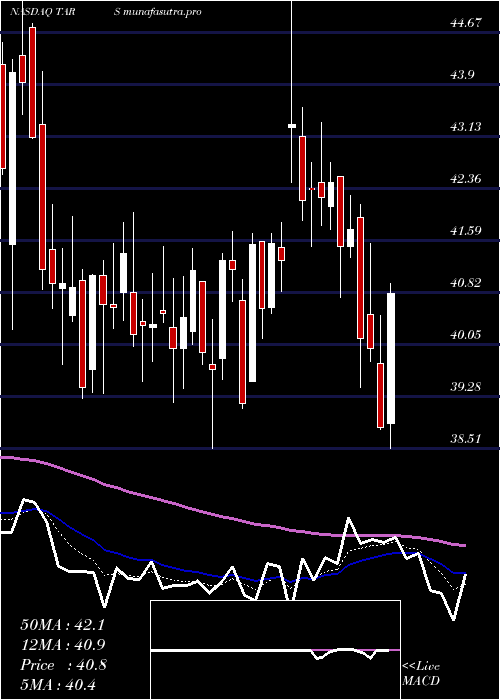500x700 pixels.
Task: Click the 44.67 price axis label
Action: click(x=466, y=23)
